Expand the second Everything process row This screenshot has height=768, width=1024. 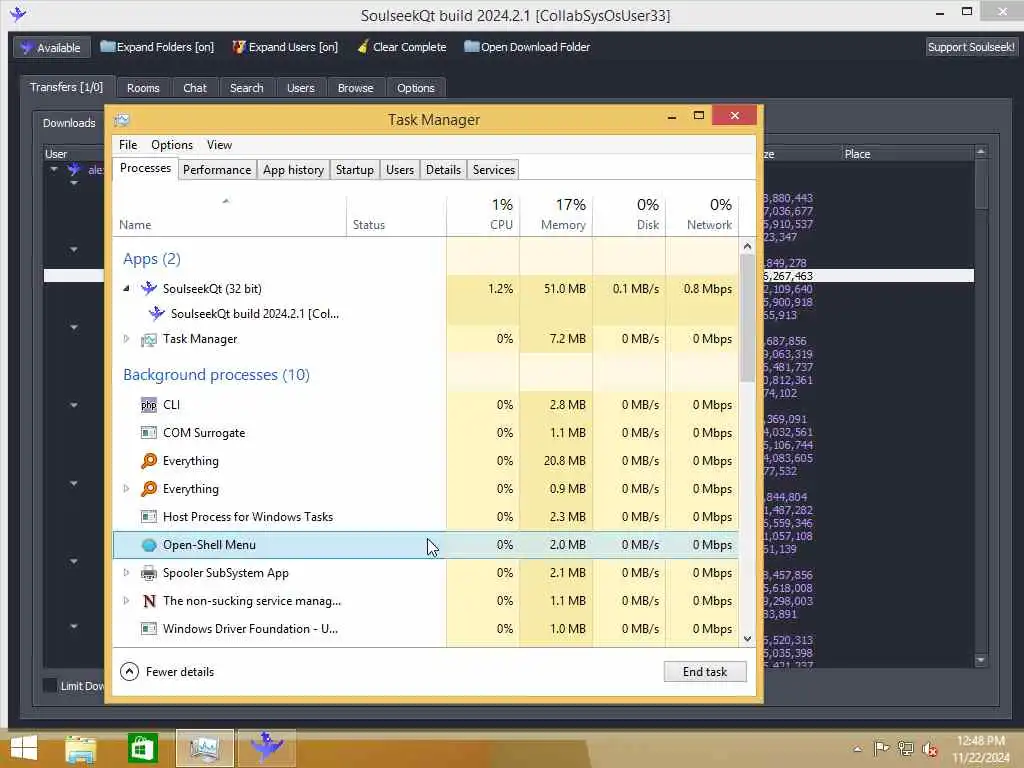click(x=127, y=488)
